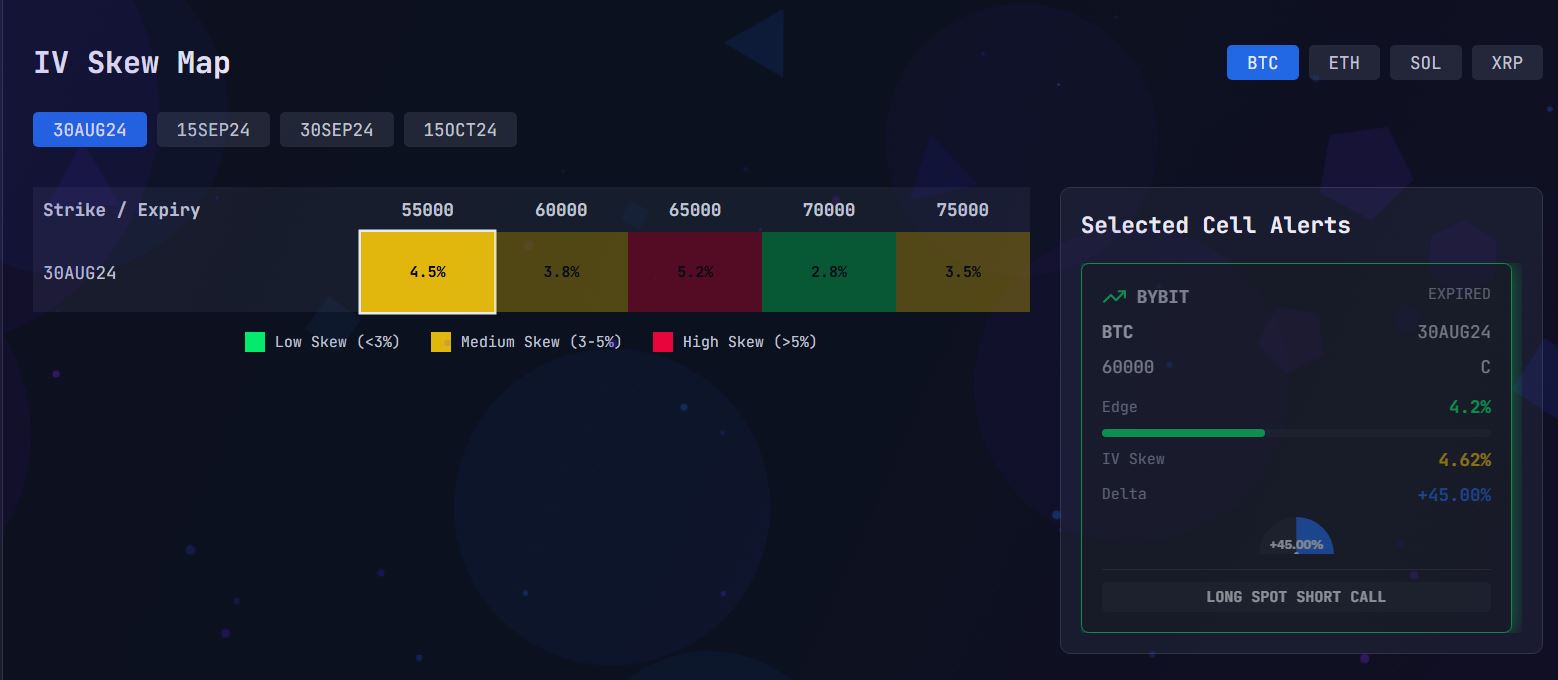Click the 70000 strike column header
Image resolution: width=1558 pixels, height=680 pixels.
(829, 210)
